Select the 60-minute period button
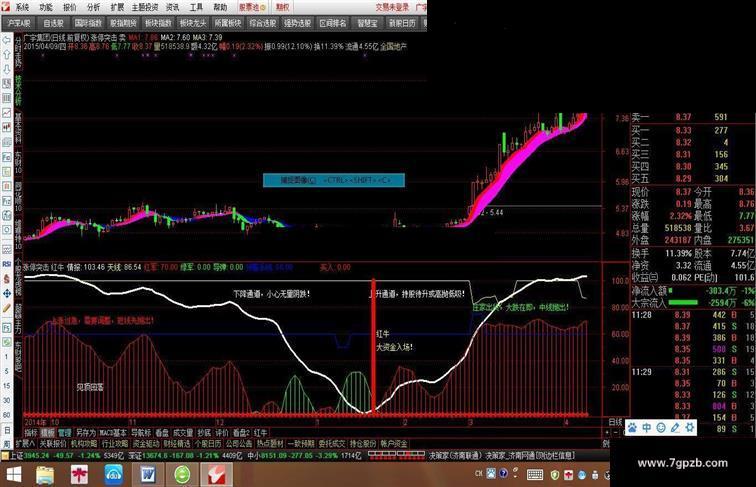Image resolution: width=756 pixels, height=487 pixels. [7, 415]
